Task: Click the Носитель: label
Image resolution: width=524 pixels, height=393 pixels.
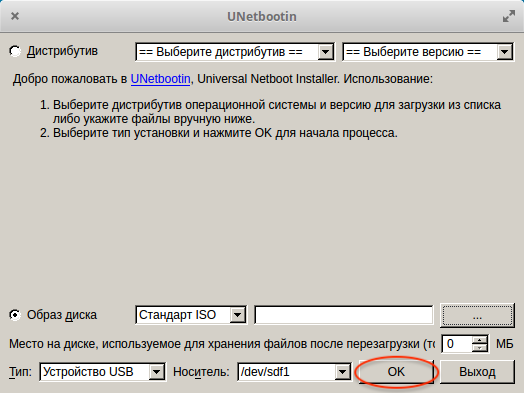Action: pos(201,372)
